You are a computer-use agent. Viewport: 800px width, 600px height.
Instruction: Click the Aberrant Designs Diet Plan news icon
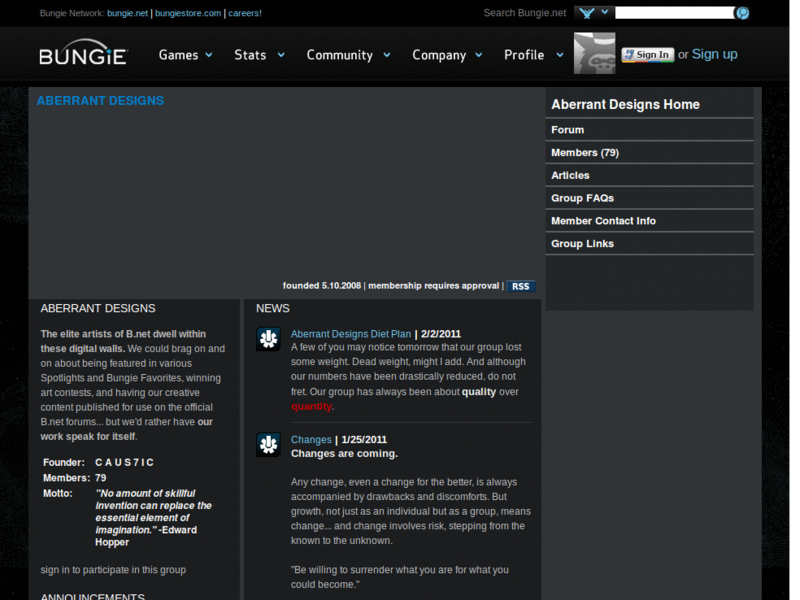pos(268,339)
